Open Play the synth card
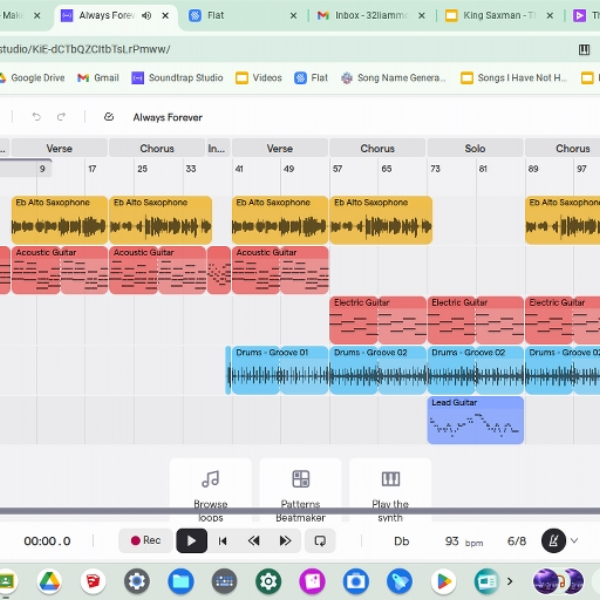This screenshot has width=600, height=600. point(390,490)
